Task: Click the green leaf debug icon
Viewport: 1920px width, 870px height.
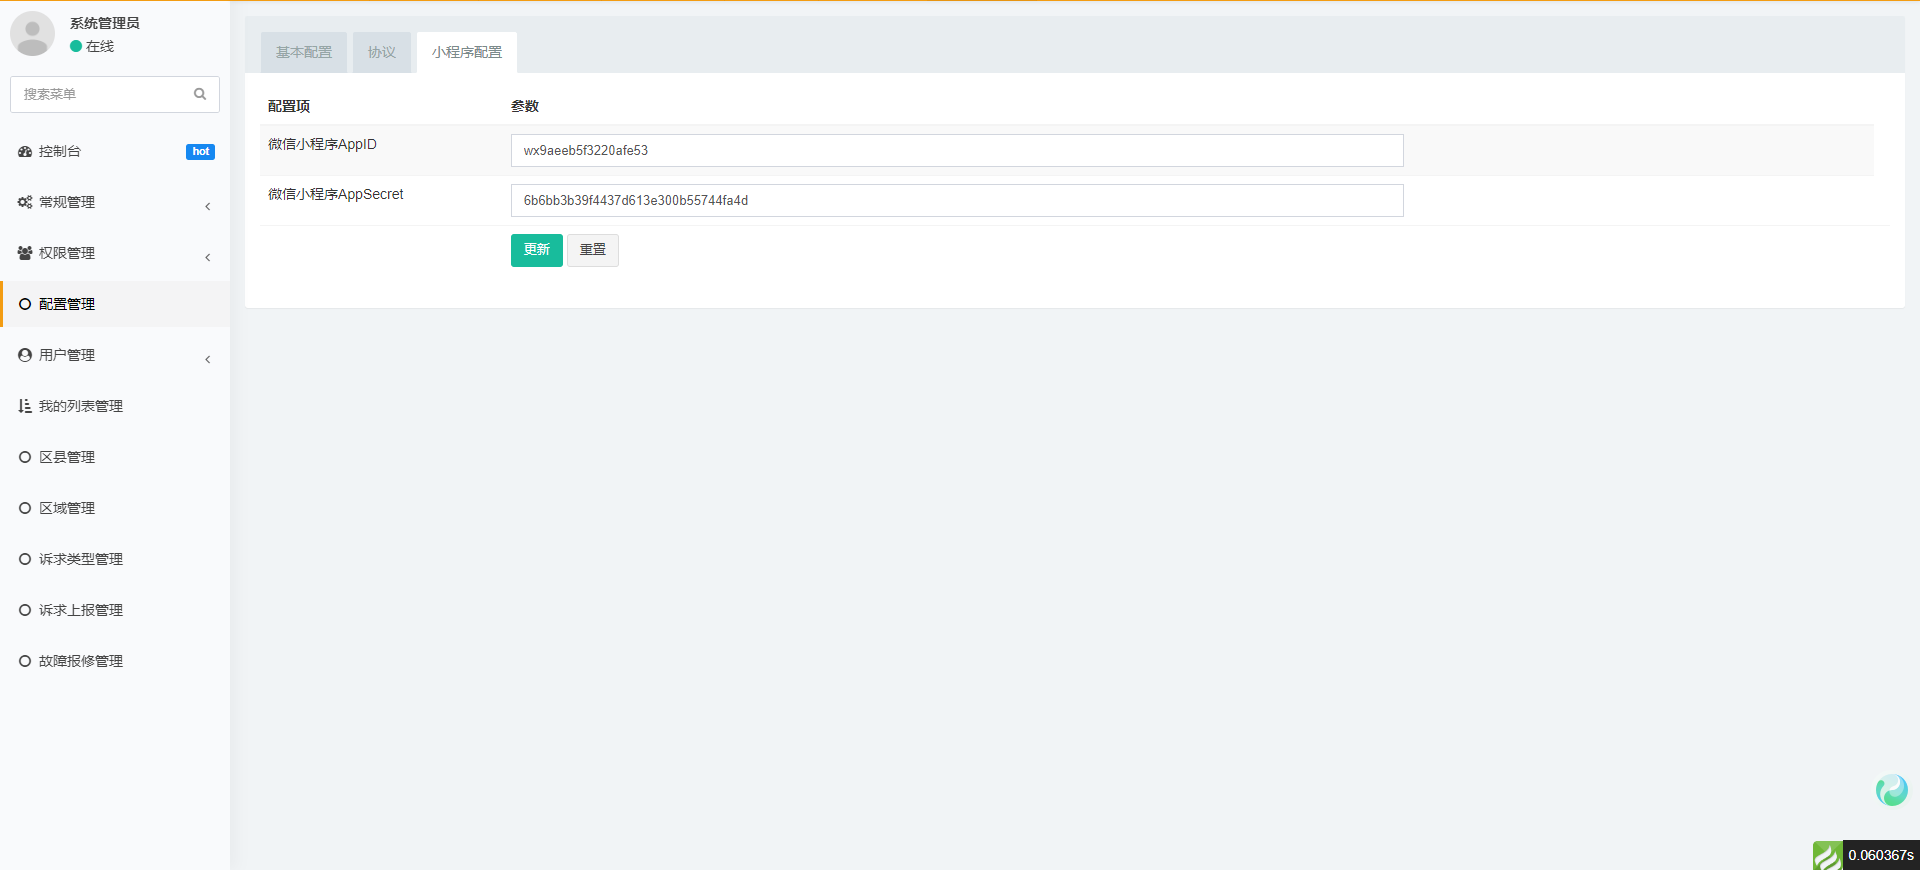Action: pos(1827,855)
